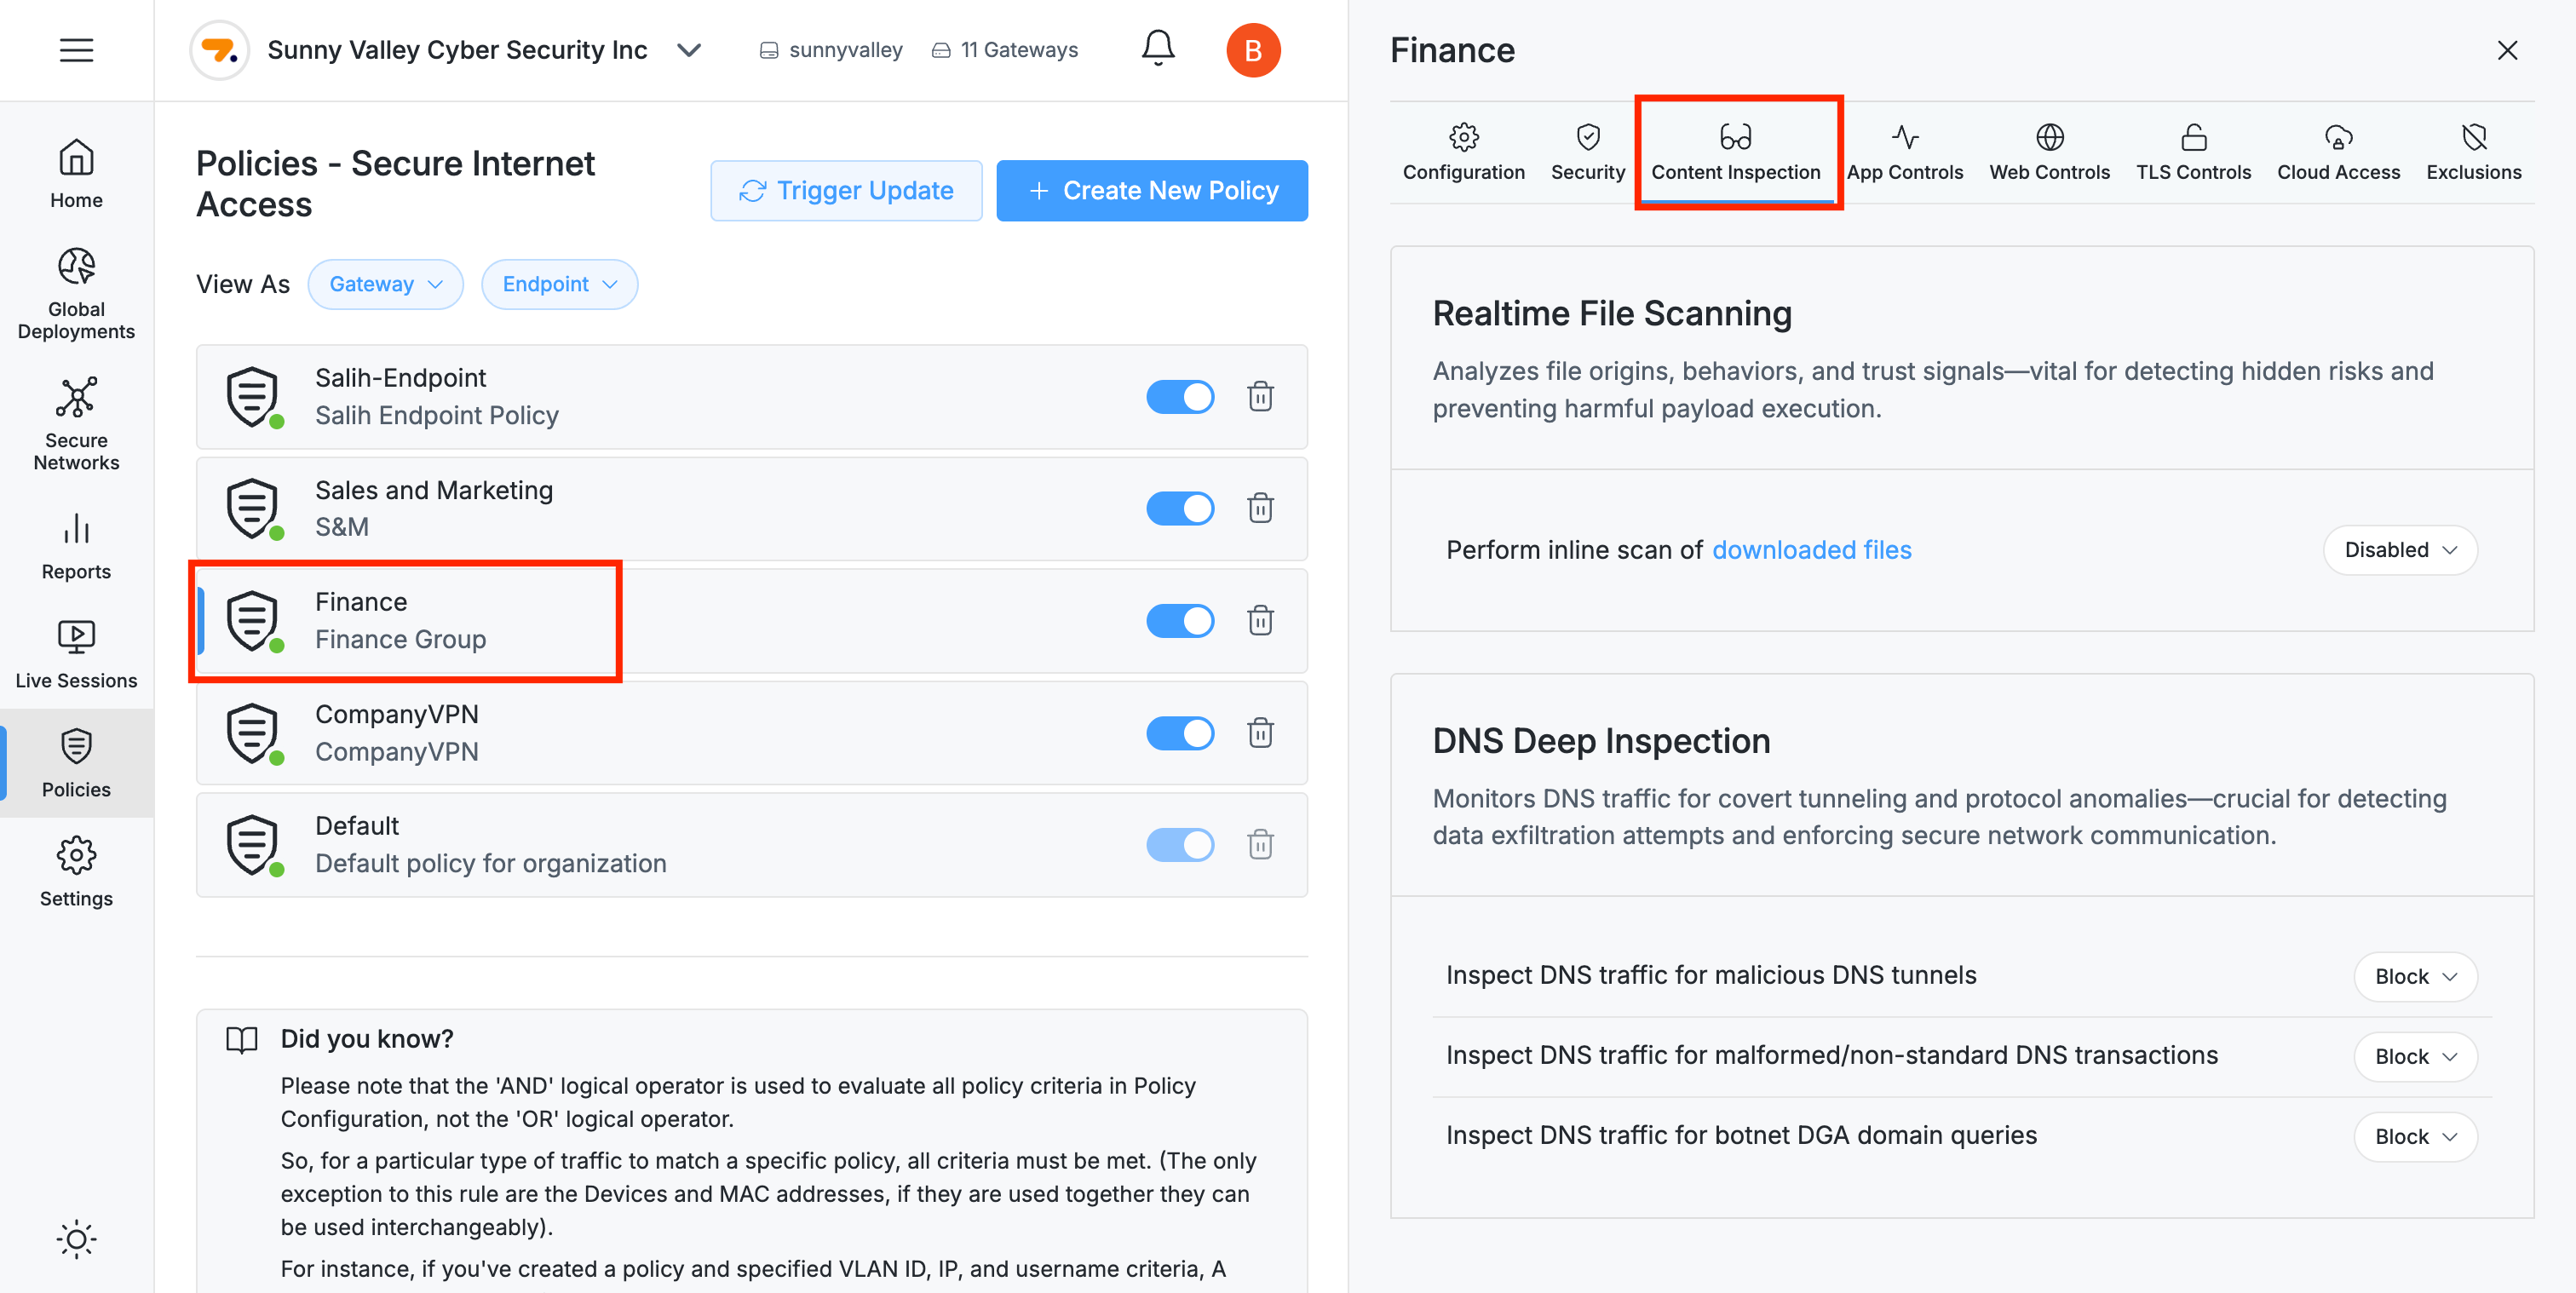Viewport: 2576px width, 1293px height.
Task: Open Settings from the sidebar
Action: [75, 871]
